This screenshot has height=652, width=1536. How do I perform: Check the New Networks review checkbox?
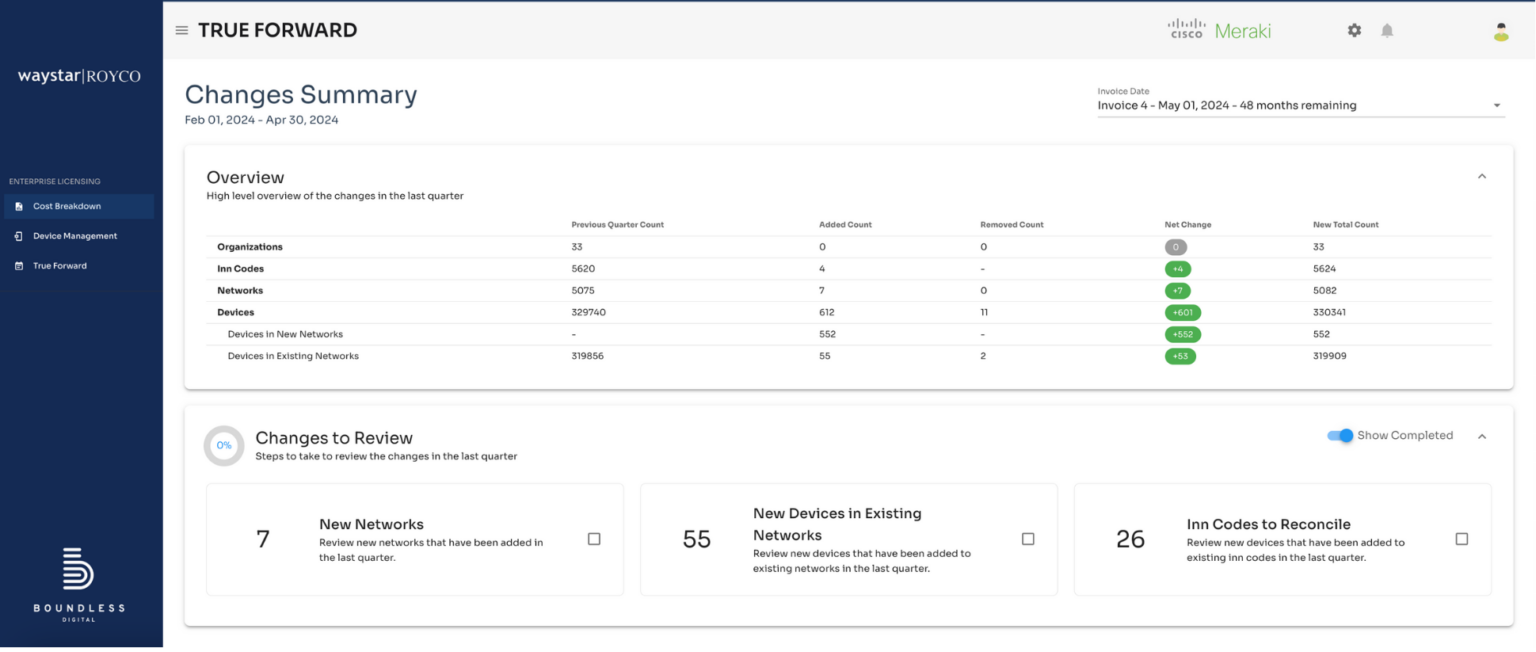click(x=594, y=538)
